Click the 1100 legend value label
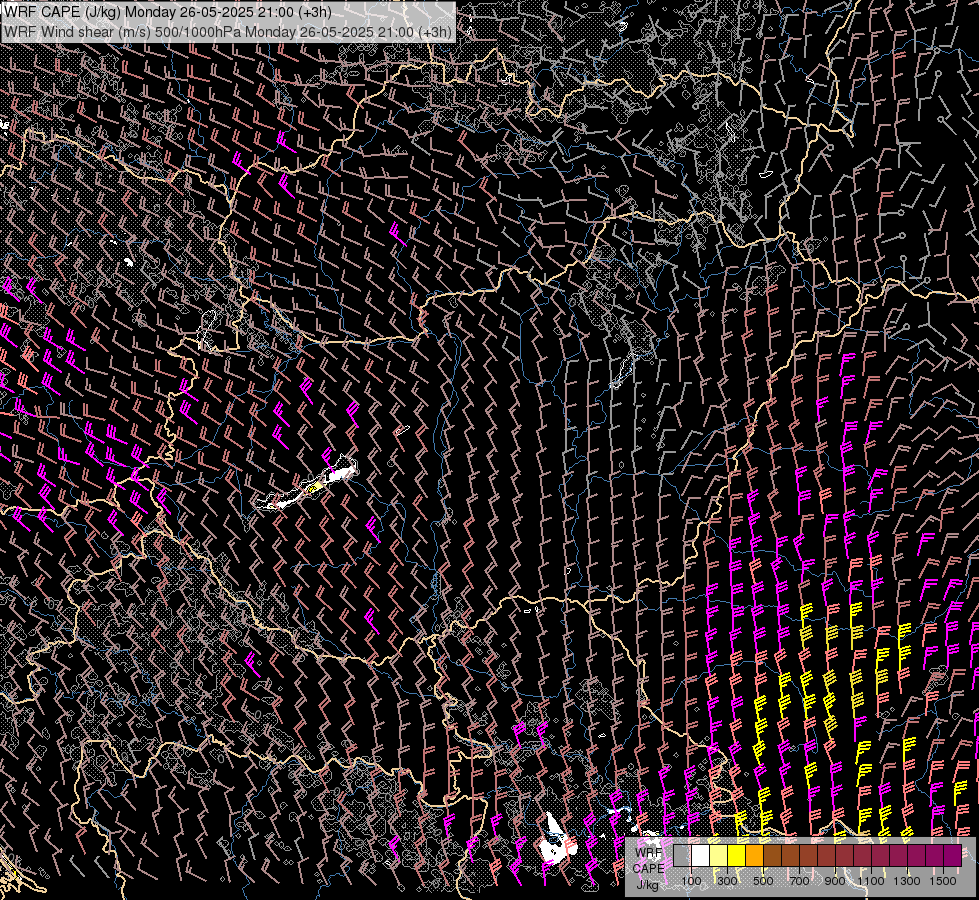This screenshot has height=900, width=979. (x=870, y=881)
